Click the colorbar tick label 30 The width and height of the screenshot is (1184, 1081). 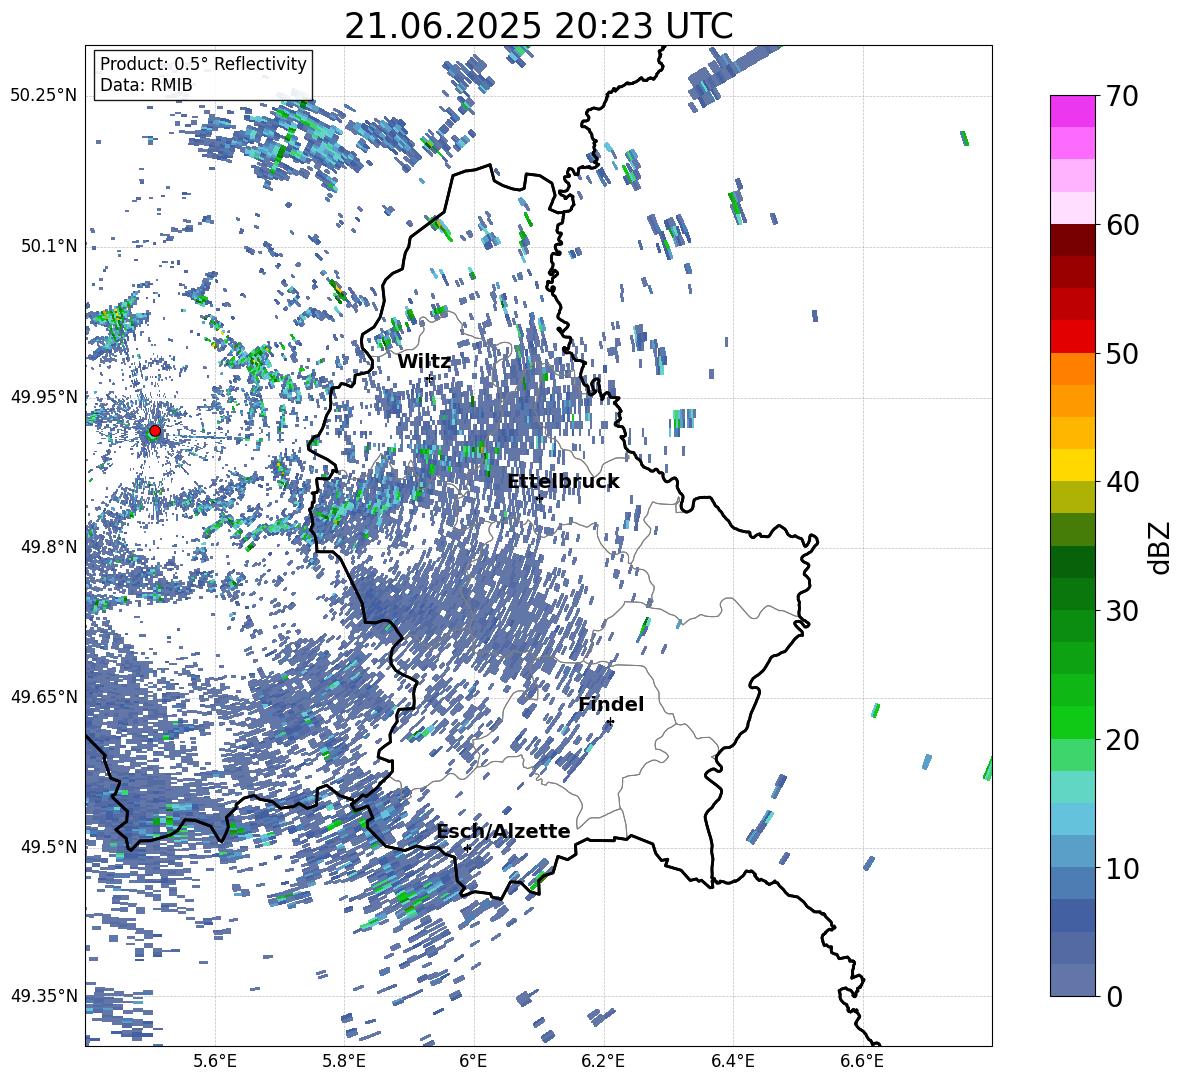[1121, 611]
